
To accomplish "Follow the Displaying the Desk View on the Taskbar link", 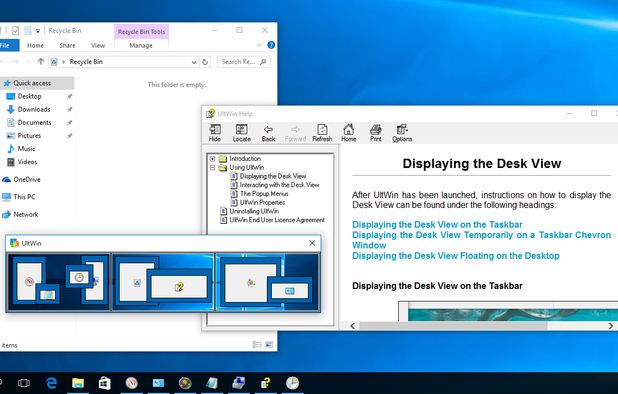I will click(x=437, y=225).
